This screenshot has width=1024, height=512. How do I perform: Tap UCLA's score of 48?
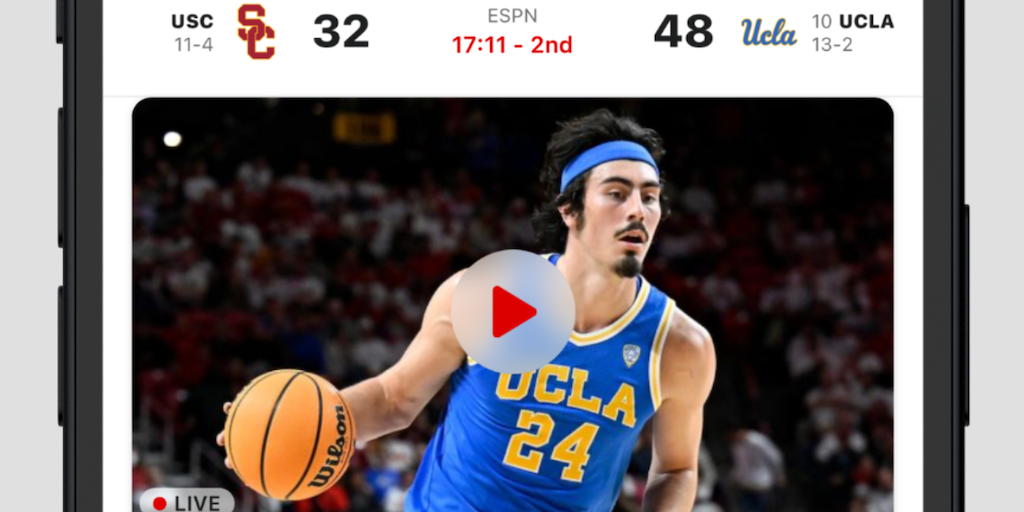click(683, 31)
